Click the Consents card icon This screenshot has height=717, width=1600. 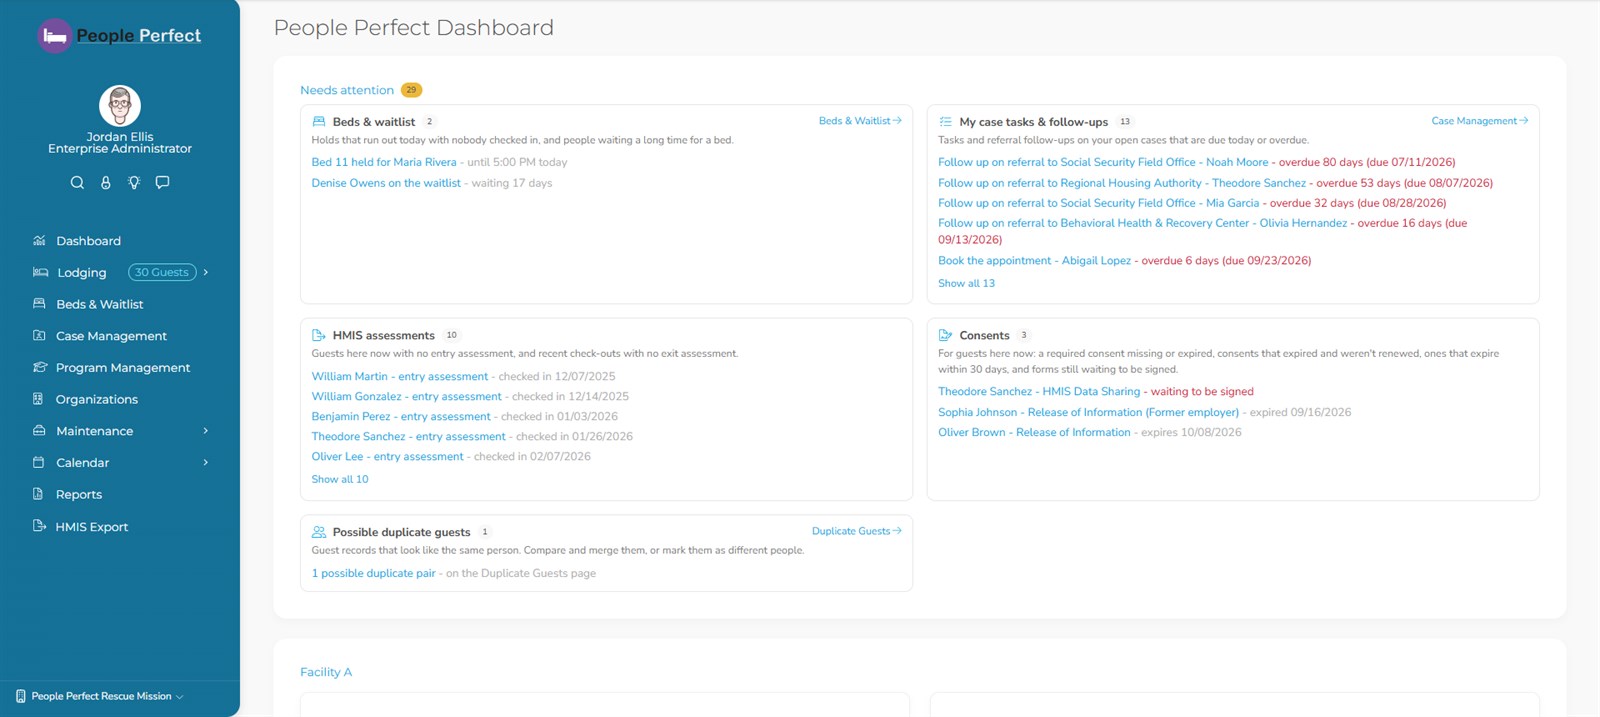(x=946, y=335)
